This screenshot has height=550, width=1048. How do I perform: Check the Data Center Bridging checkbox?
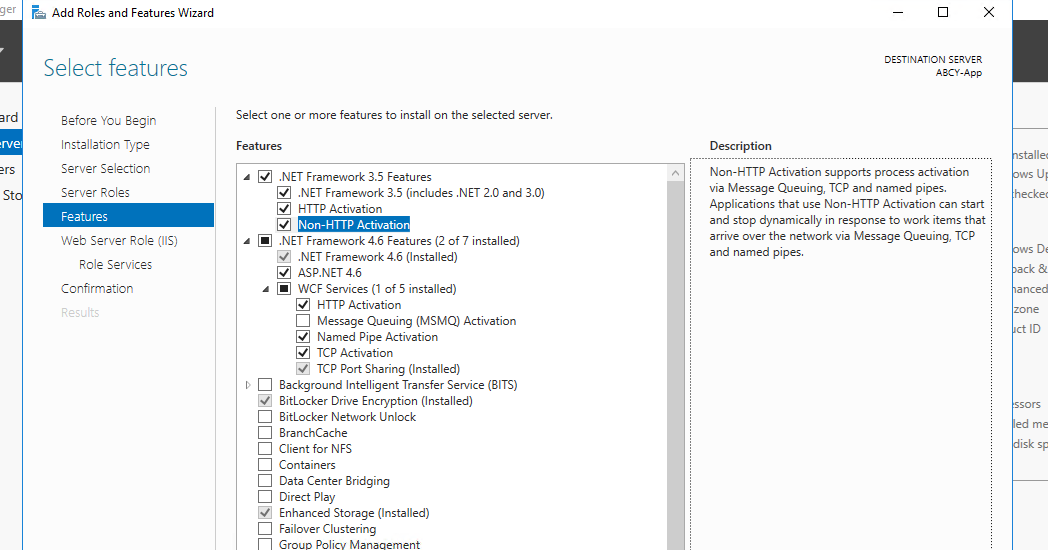tap(265, 481)
